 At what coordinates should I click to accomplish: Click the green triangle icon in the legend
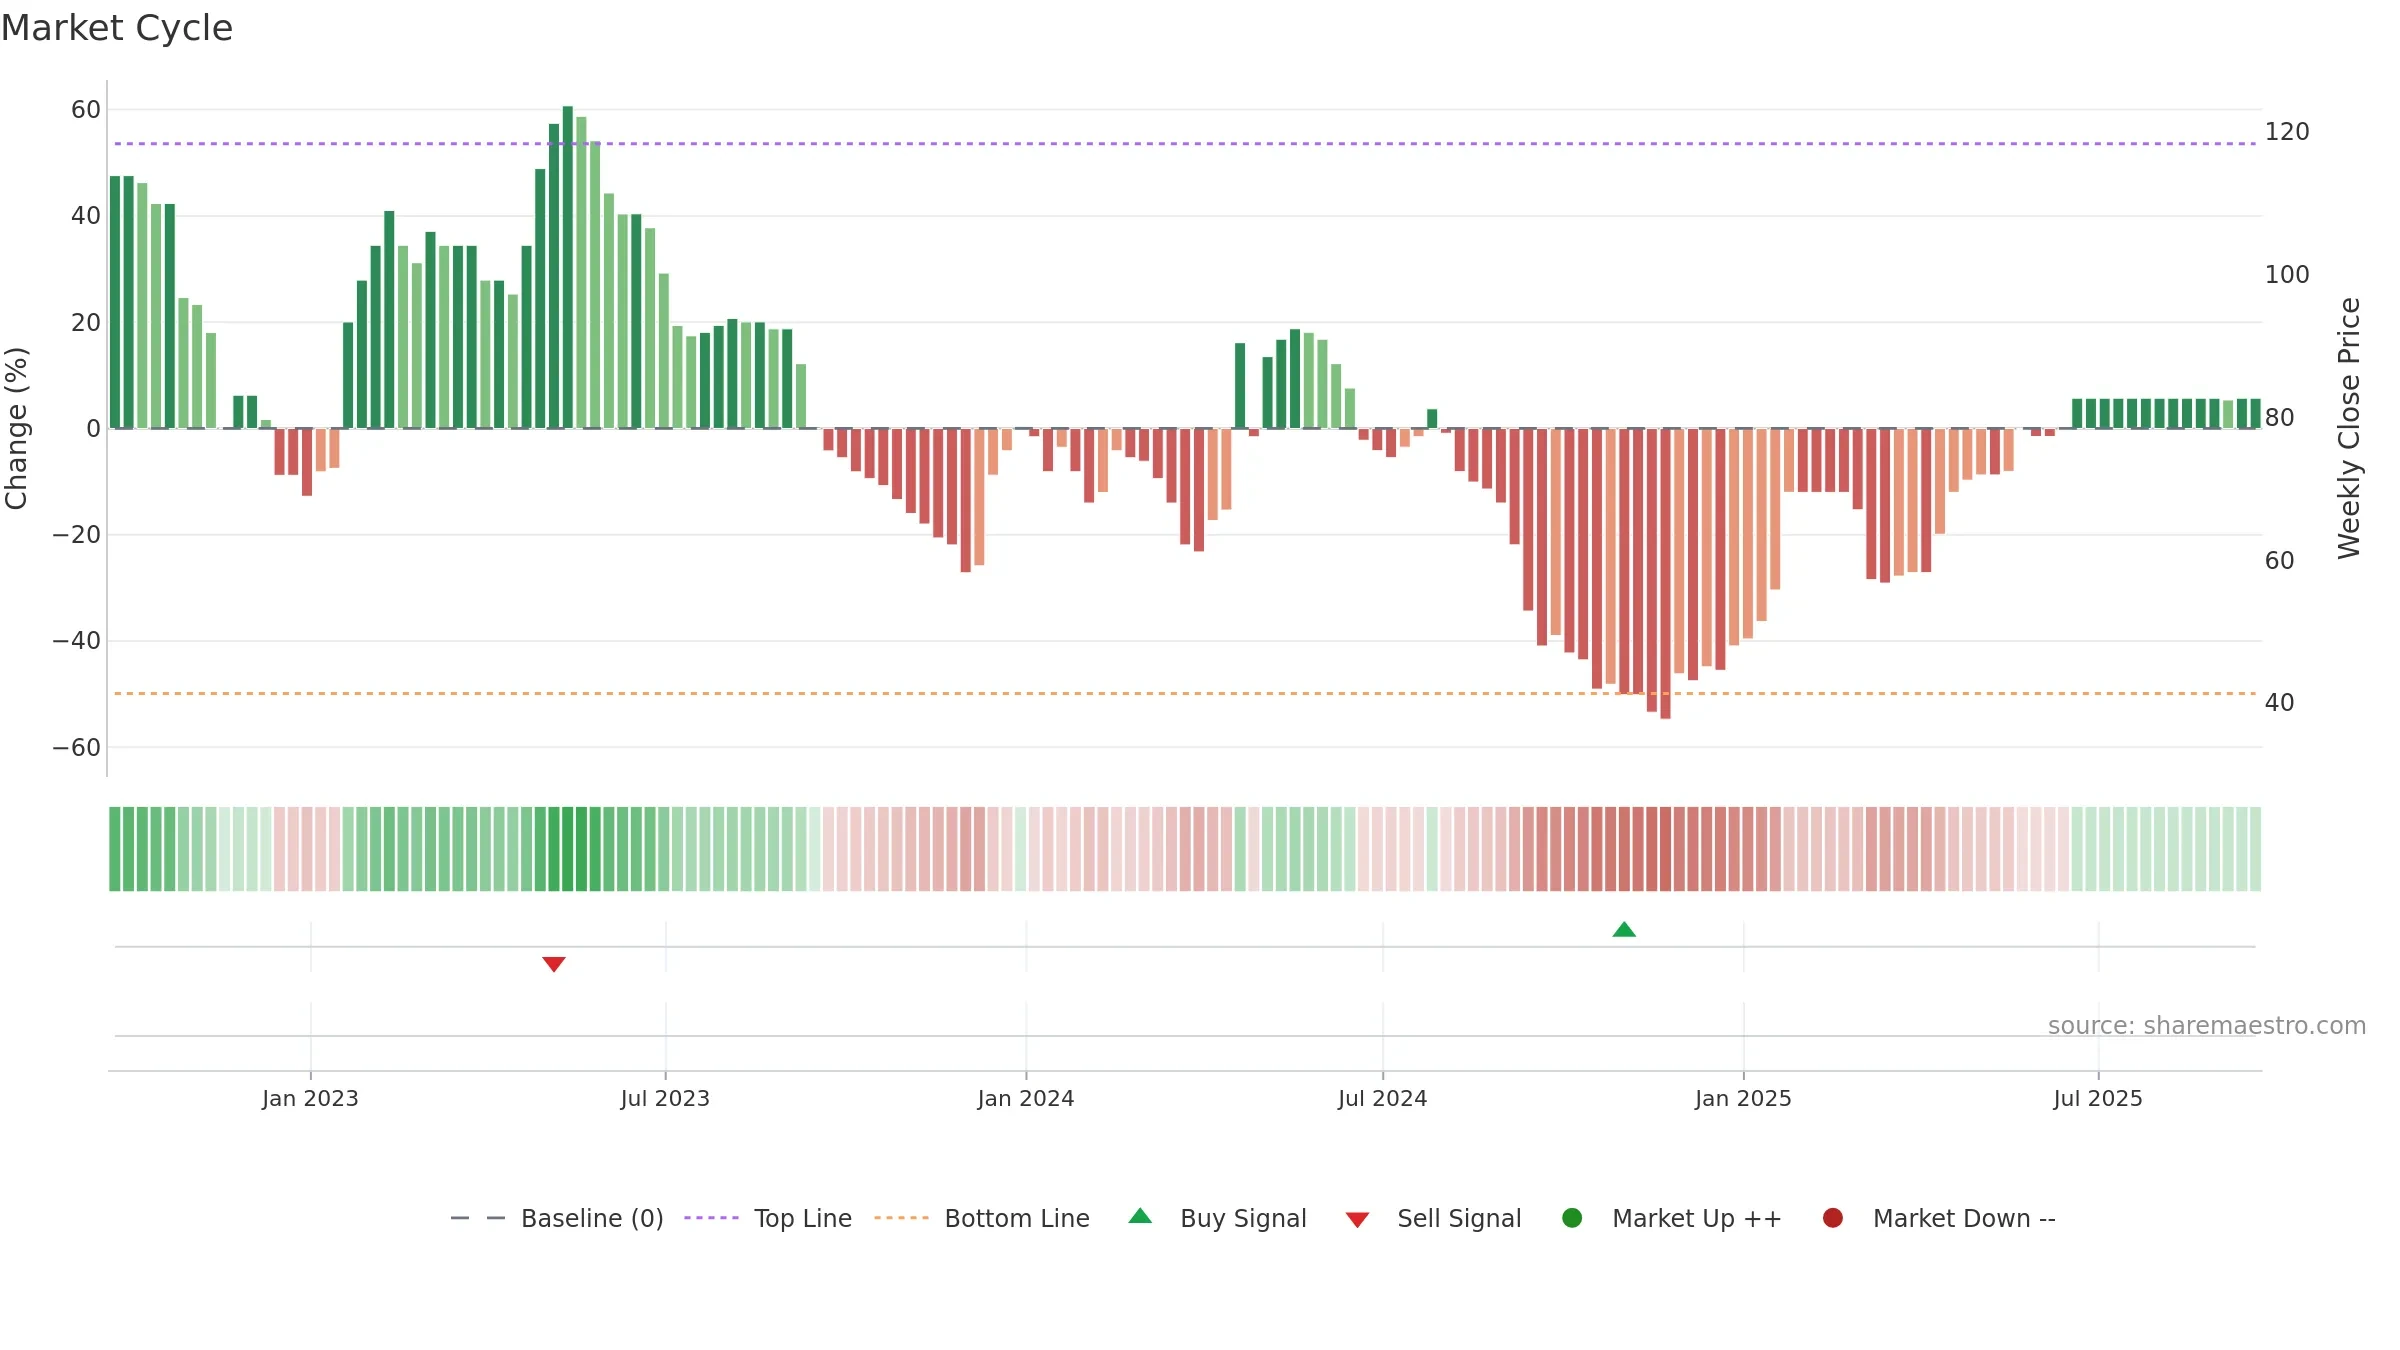click(1140, 1216)
